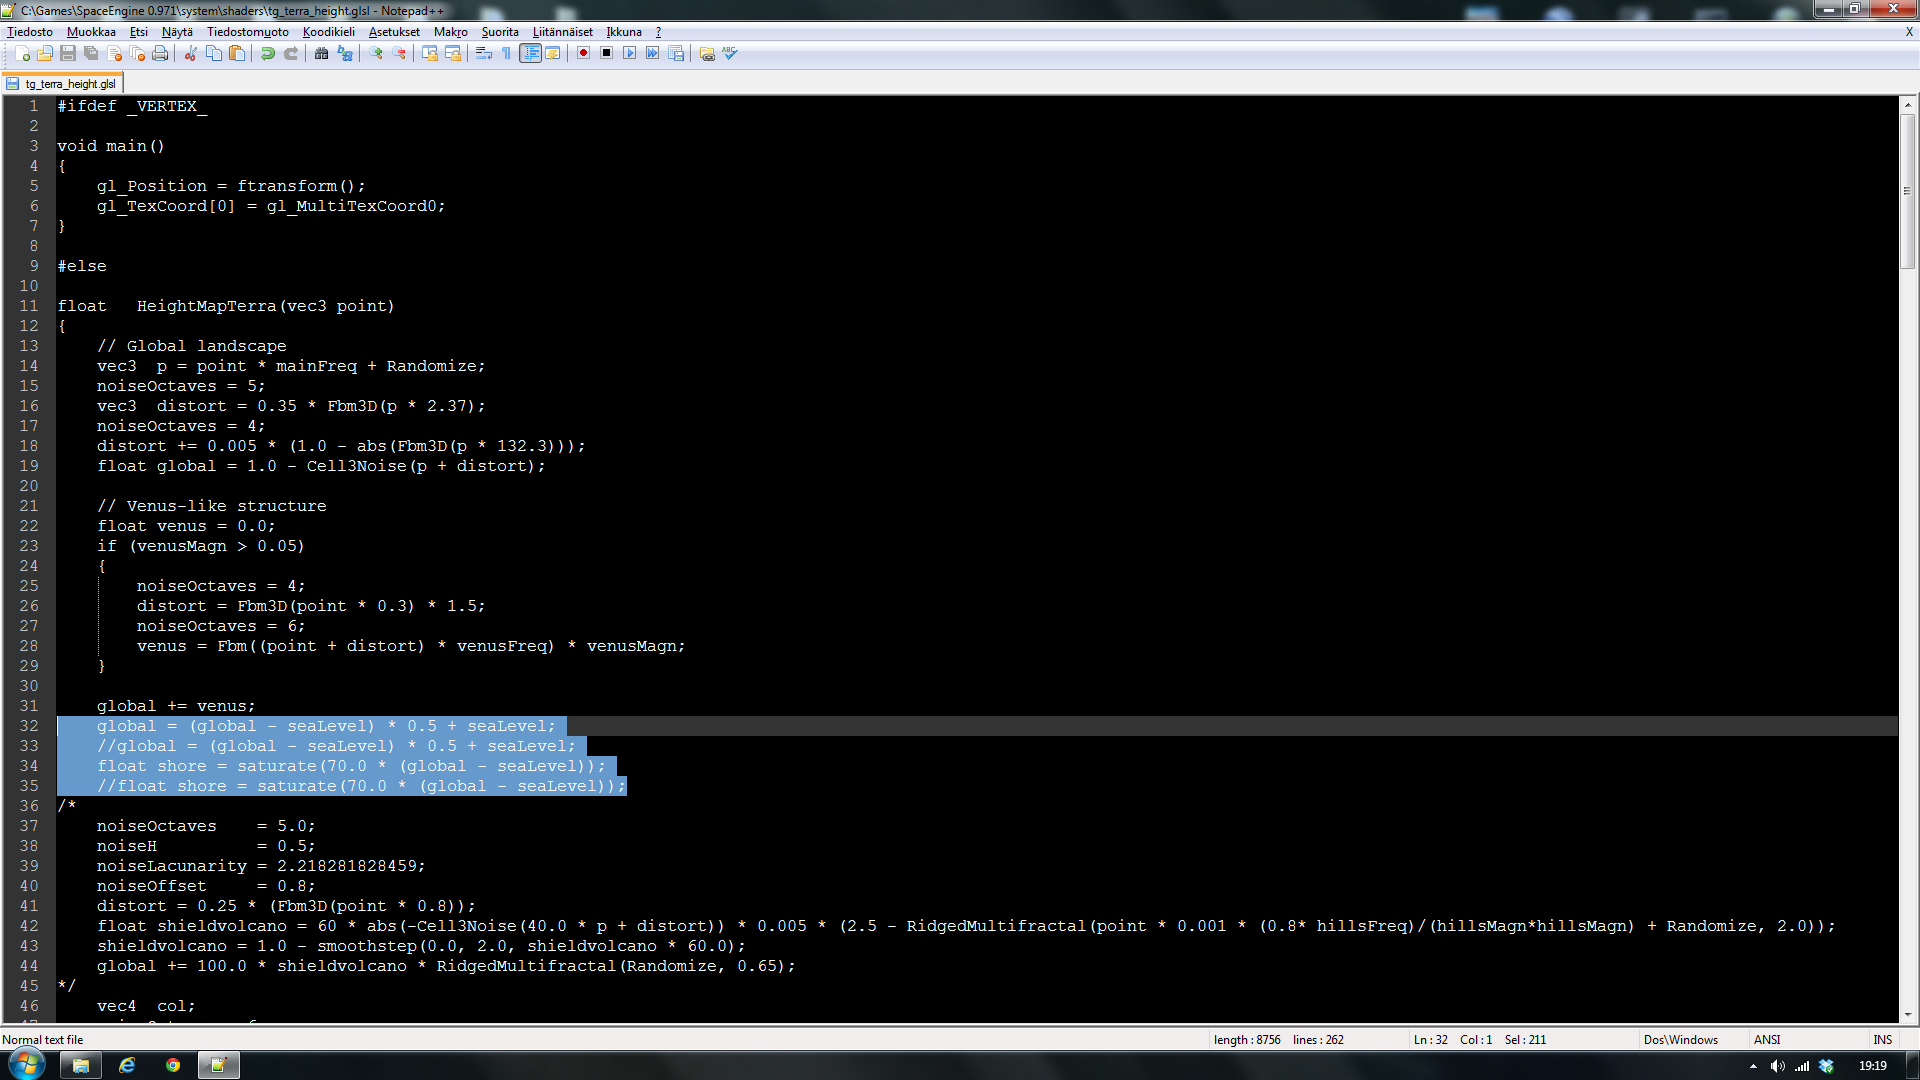Click the spell check ABC icon

coord(730,54)
